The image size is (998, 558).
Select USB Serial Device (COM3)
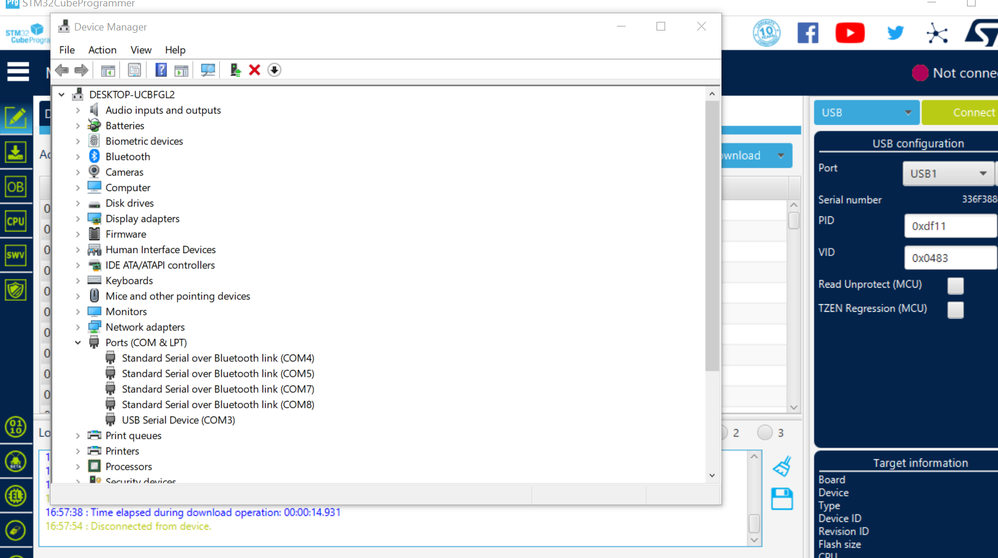tap(178, 420)
